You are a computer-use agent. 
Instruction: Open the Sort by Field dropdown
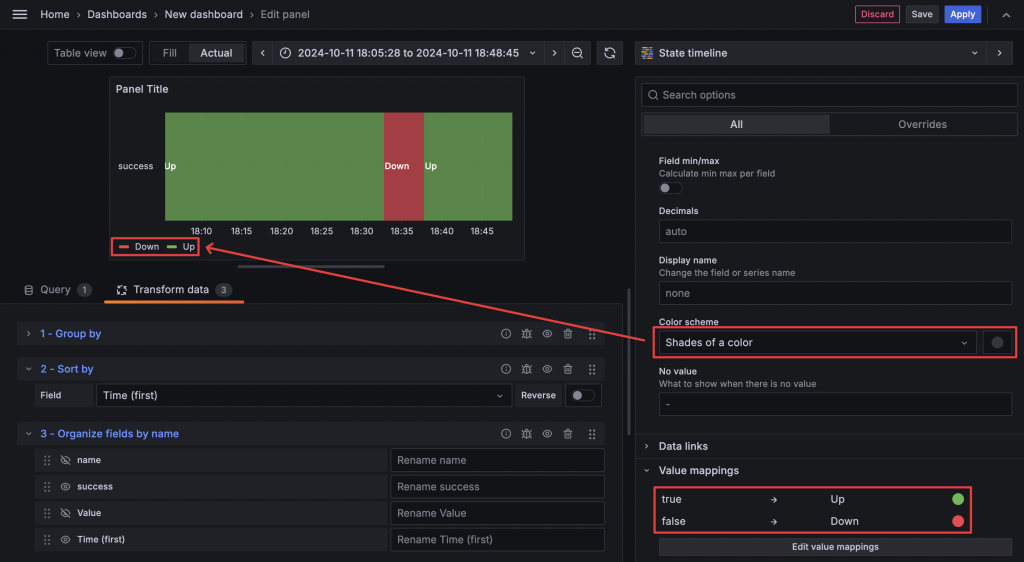tap(304, 396)
